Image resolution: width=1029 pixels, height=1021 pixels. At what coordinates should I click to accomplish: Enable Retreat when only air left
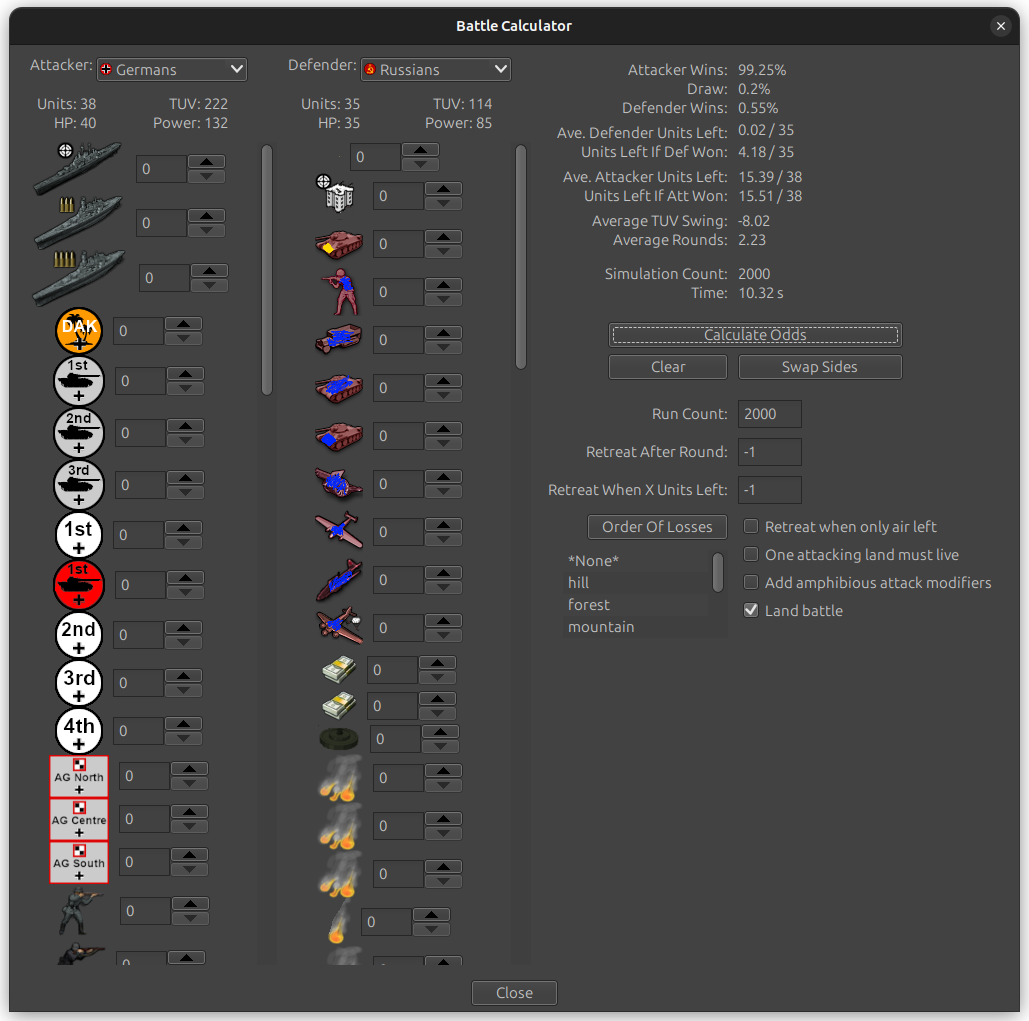coord(750,526)
